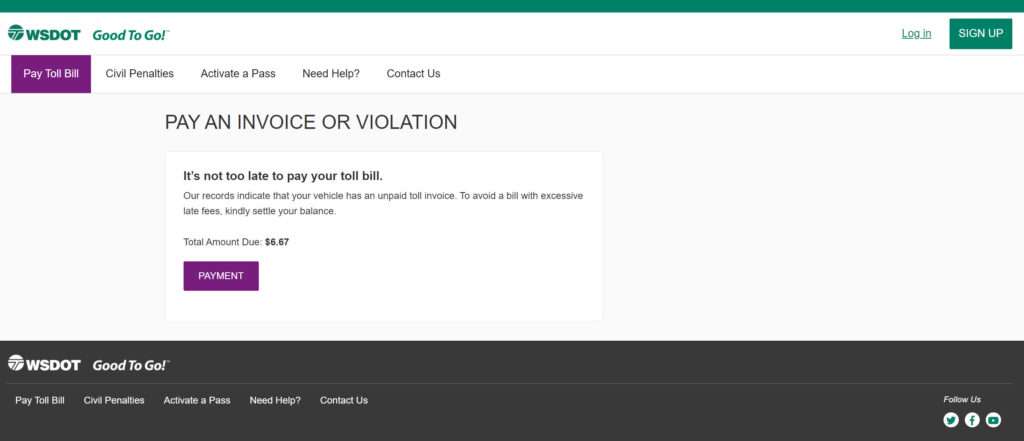Open the Facebook follow icon
This screenshot has width=1024, height=441.
(x=972, y=420)
